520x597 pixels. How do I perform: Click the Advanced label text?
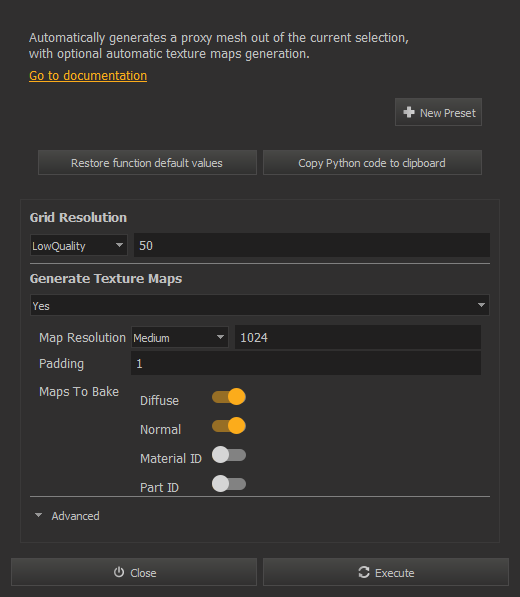pos(75,516)
